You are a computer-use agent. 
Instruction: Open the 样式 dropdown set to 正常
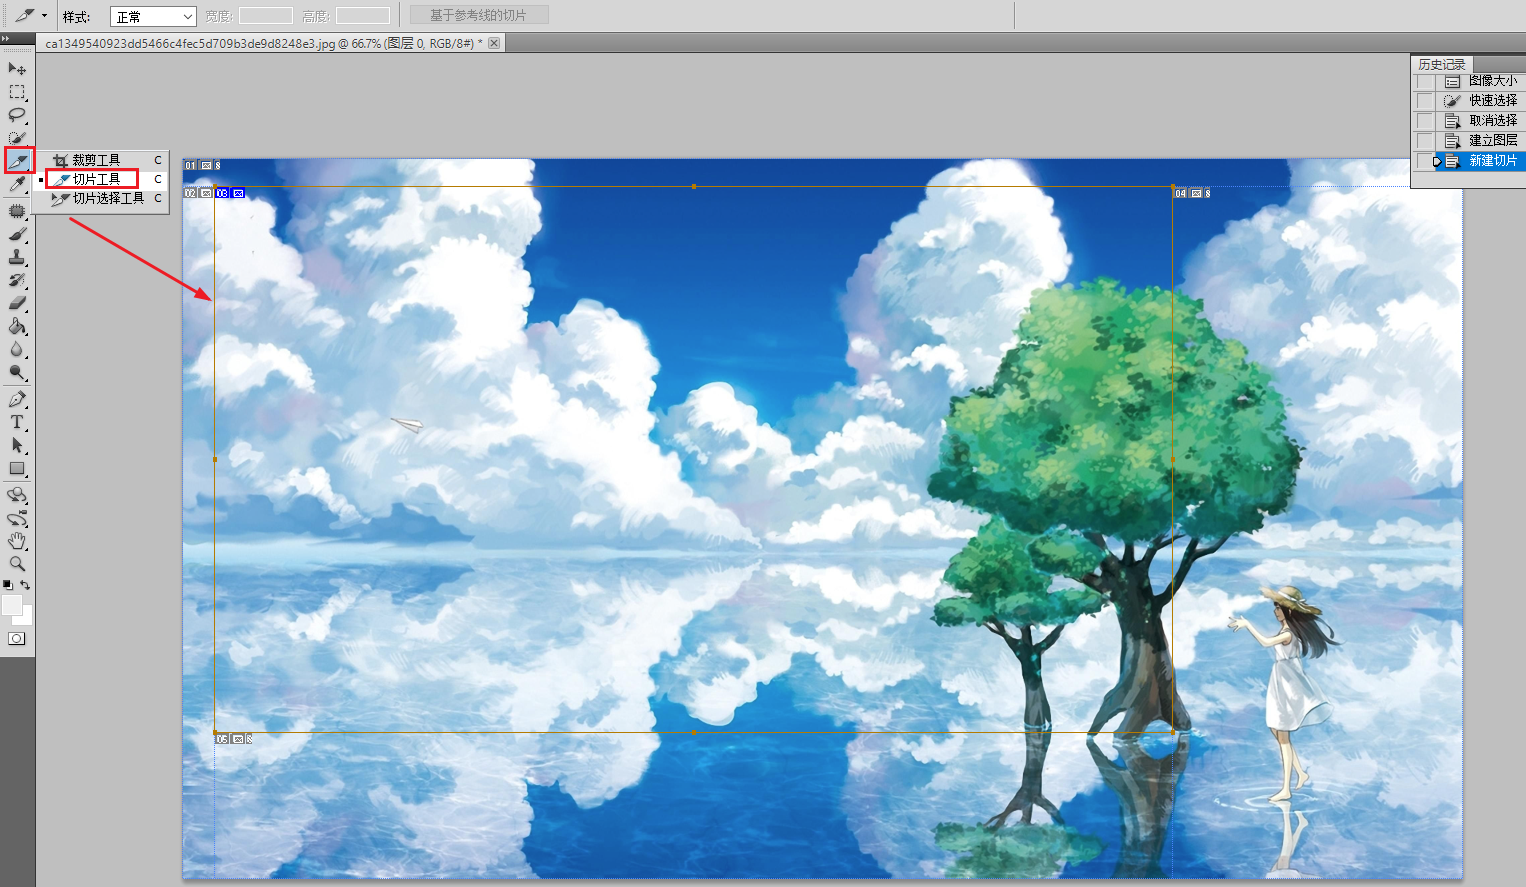[153, 17]
